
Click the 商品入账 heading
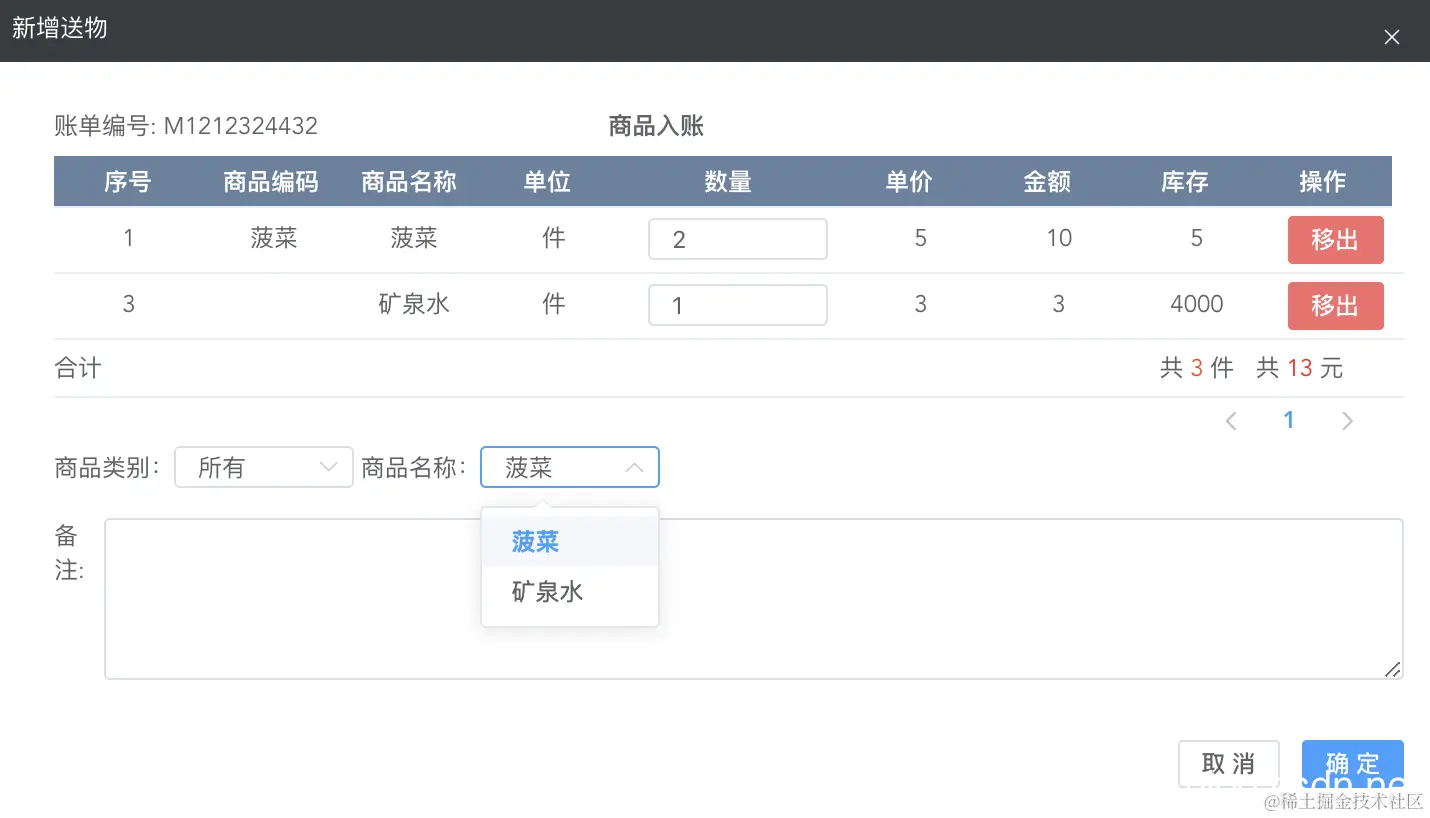coord(655,126)
